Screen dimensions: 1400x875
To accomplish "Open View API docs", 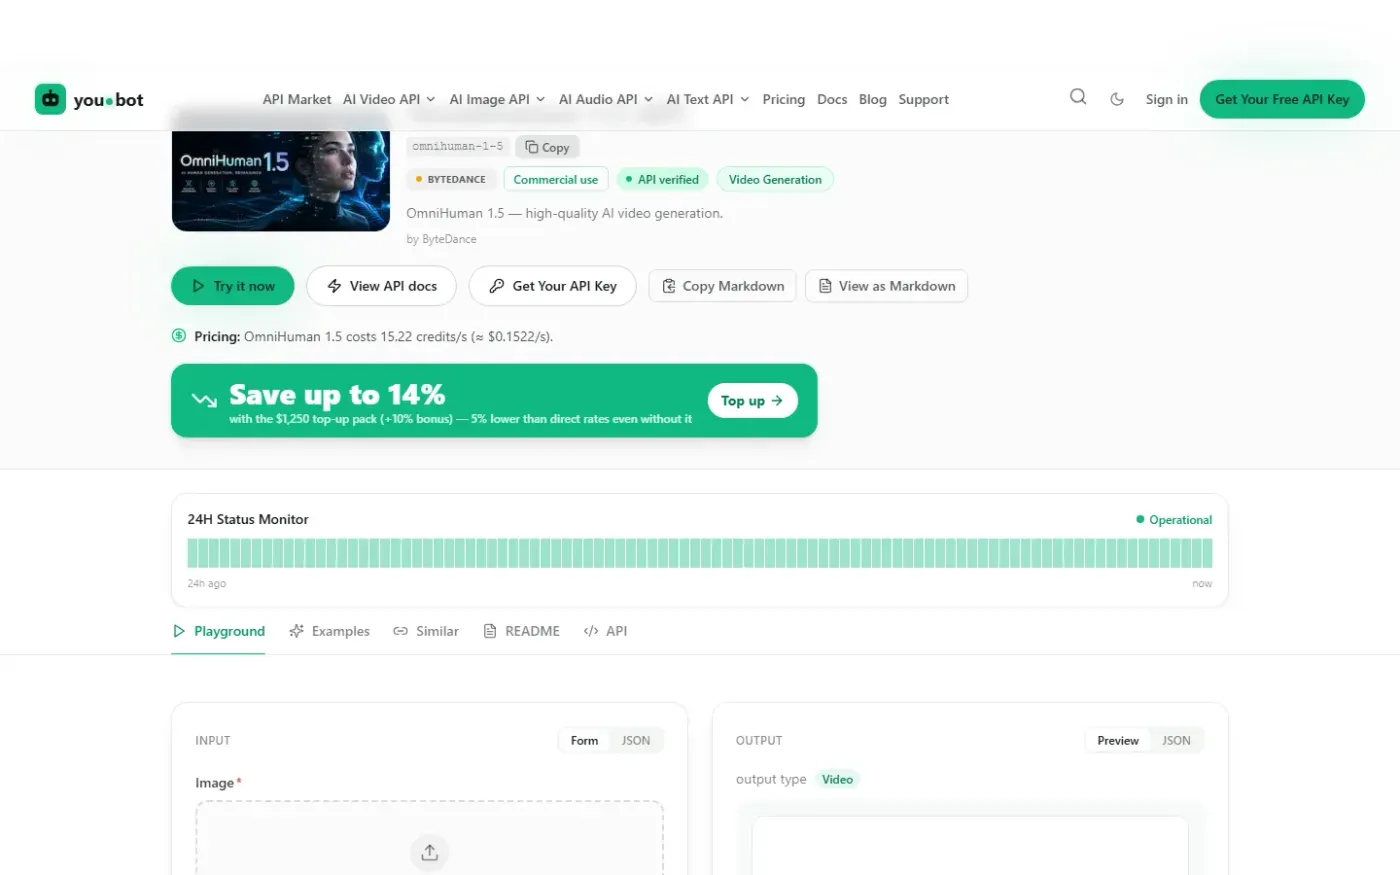I will (381, 286).
